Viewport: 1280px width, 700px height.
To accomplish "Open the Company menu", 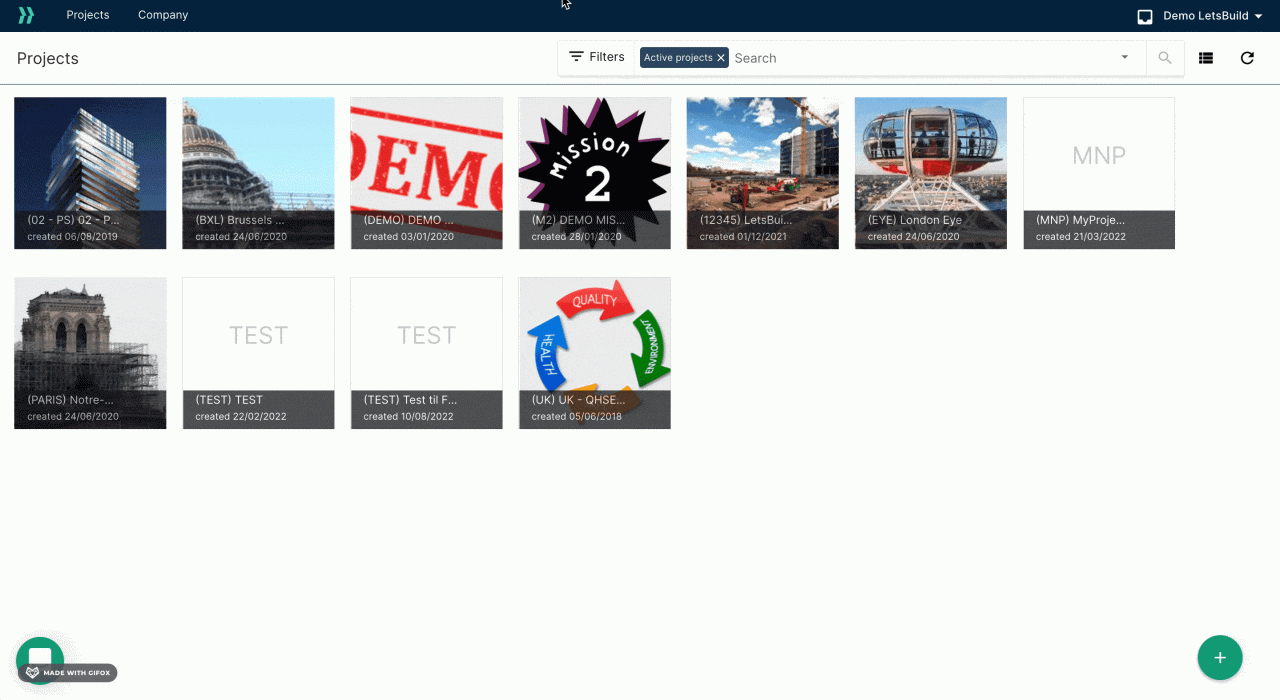I will [x=163, y=15].
